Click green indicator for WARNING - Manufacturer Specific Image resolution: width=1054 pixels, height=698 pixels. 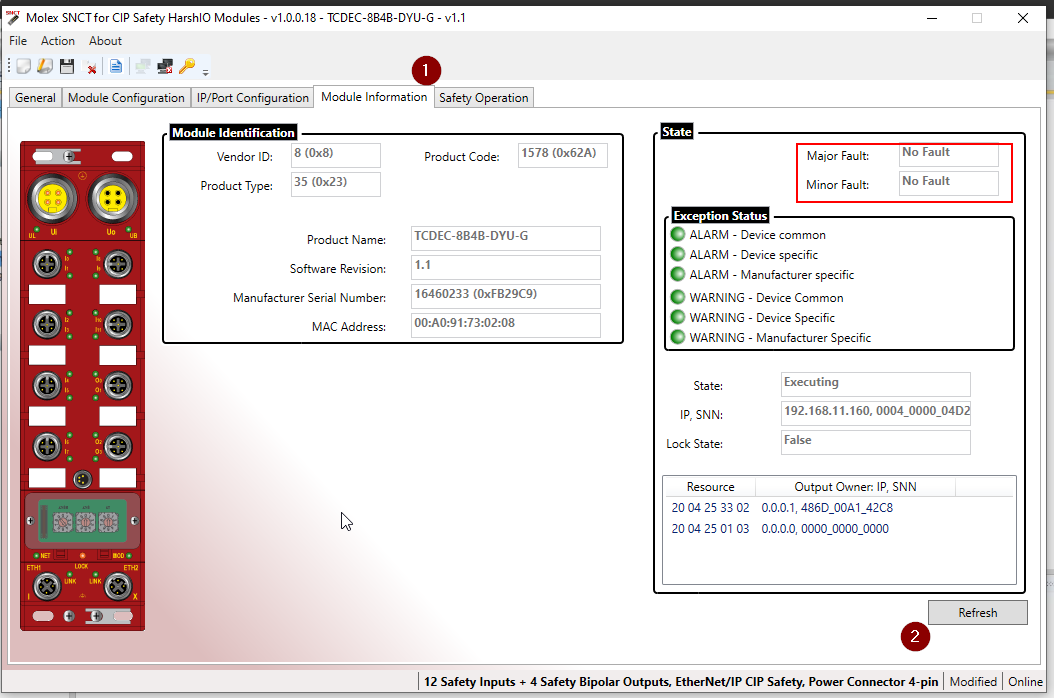(x=678, y=337)
